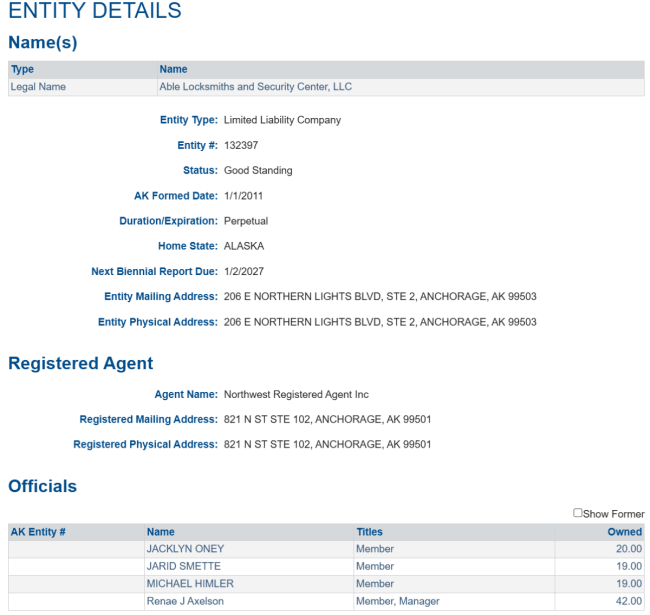Image resolution: width=650 pixels, height=615 pixels.
Task: Click the ENTITY DETAILS page heading
Action: click(x=95, y=10)
